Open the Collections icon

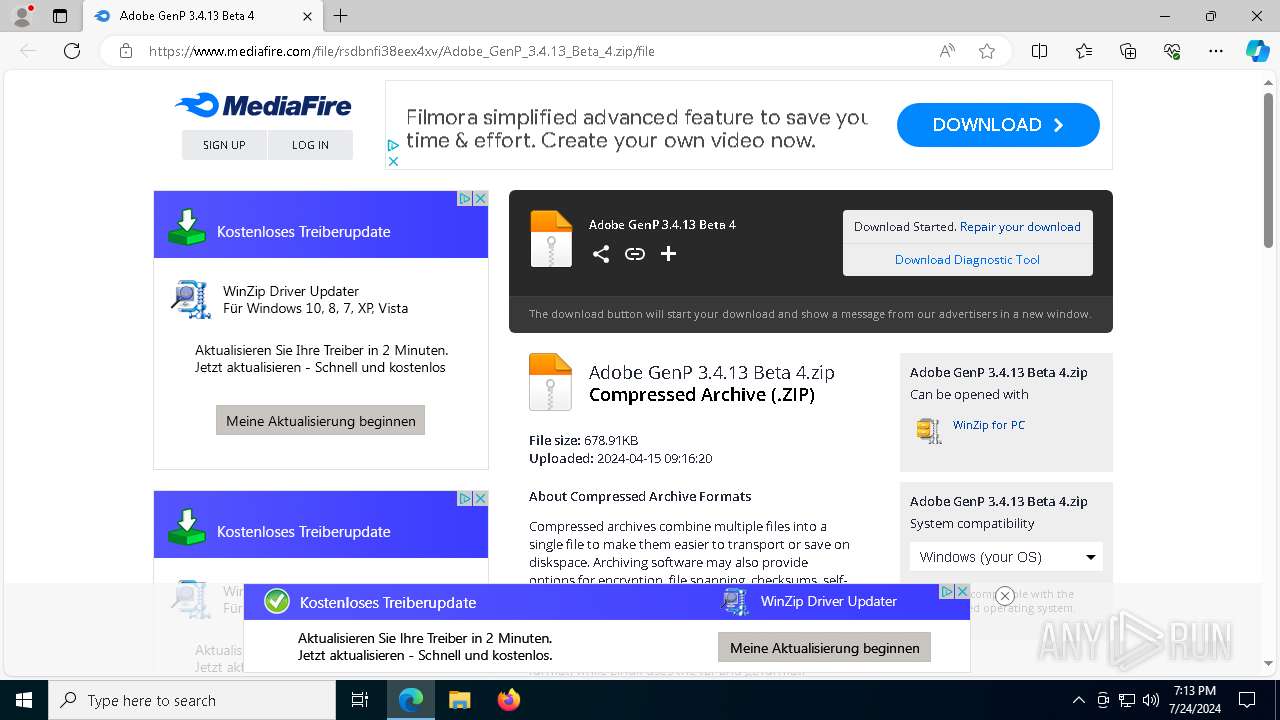click(x=1128, y=51)
